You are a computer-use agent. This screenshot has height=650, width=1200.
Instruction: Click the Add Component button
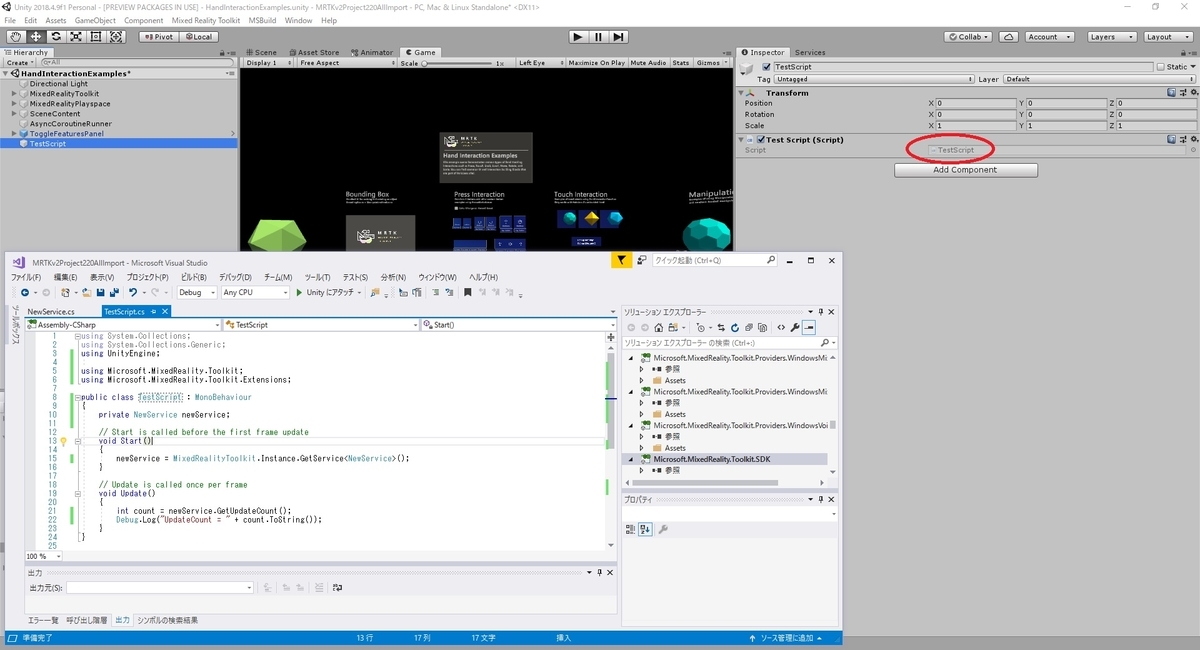click(965, 170)
